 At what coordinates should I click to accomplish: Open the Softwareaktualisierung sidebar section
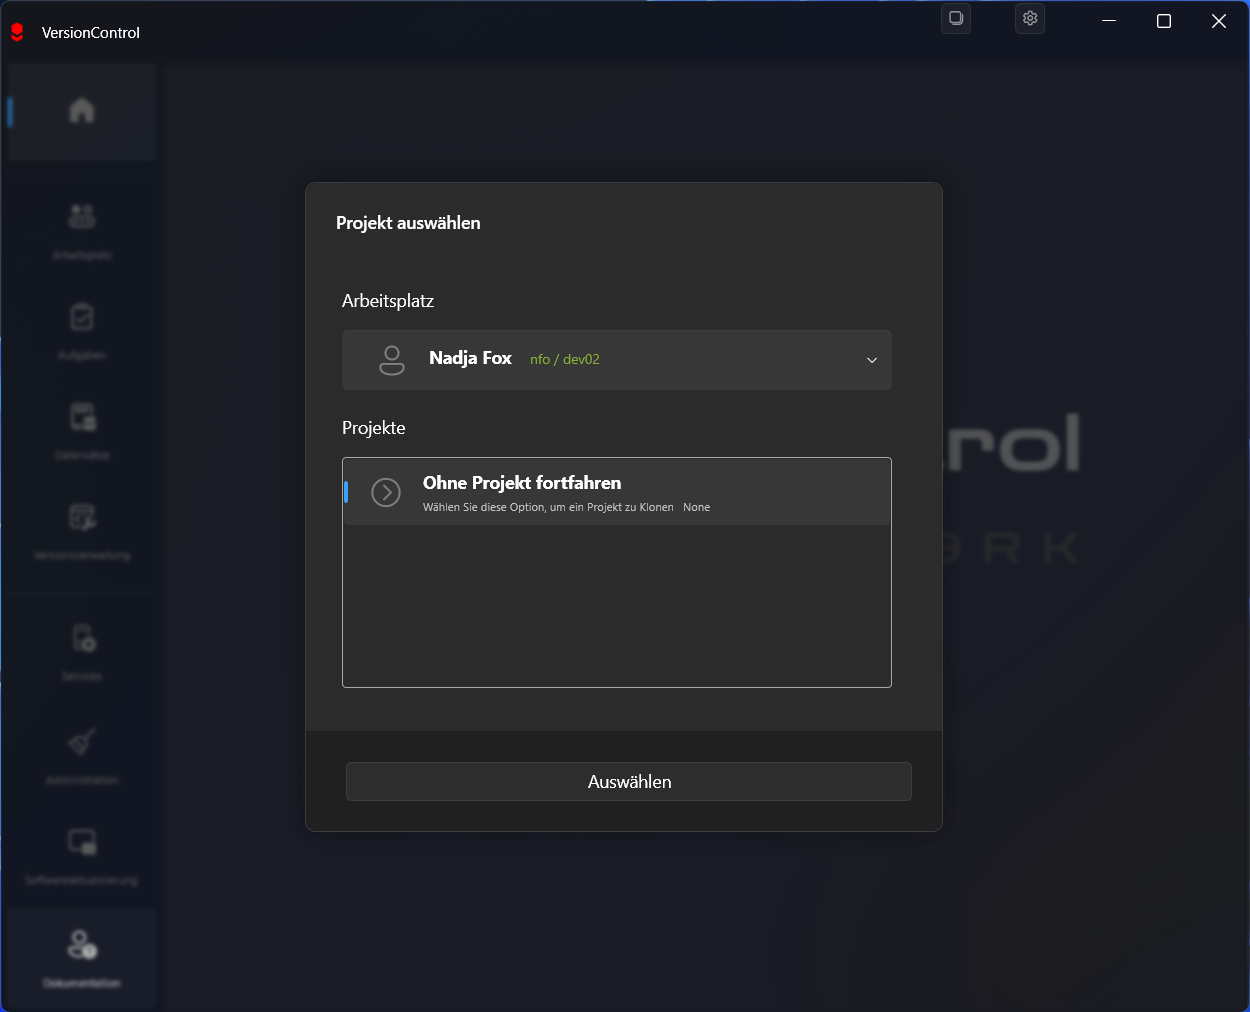pos(82,852)
